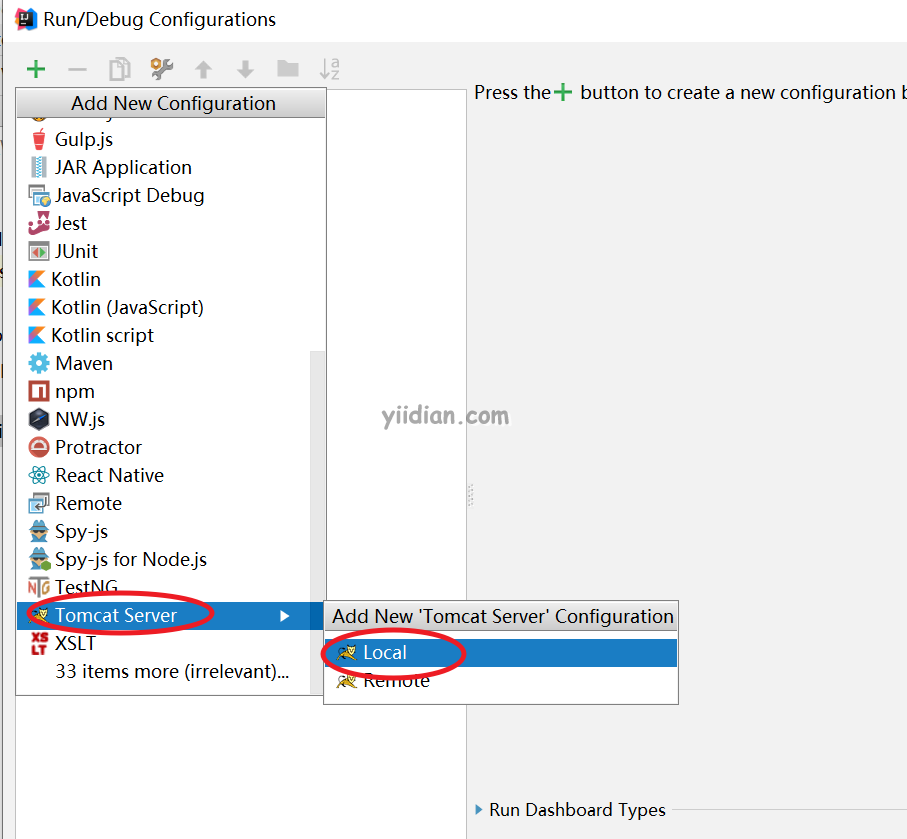Click the JUnit icon
Image resolution: width=907 pixels, height=839 pixels.
pyautogui.click(x=39, y=252)
